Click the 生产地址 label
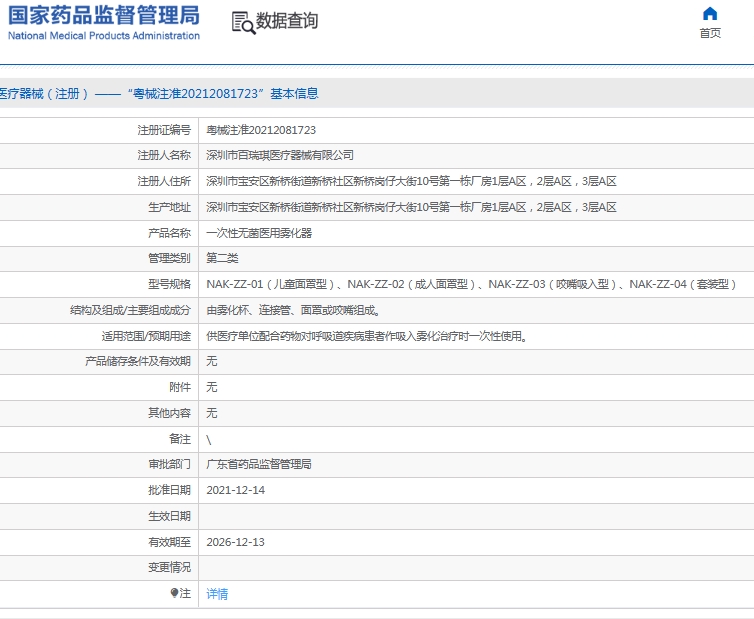754x619 pixels. point(169,207)
